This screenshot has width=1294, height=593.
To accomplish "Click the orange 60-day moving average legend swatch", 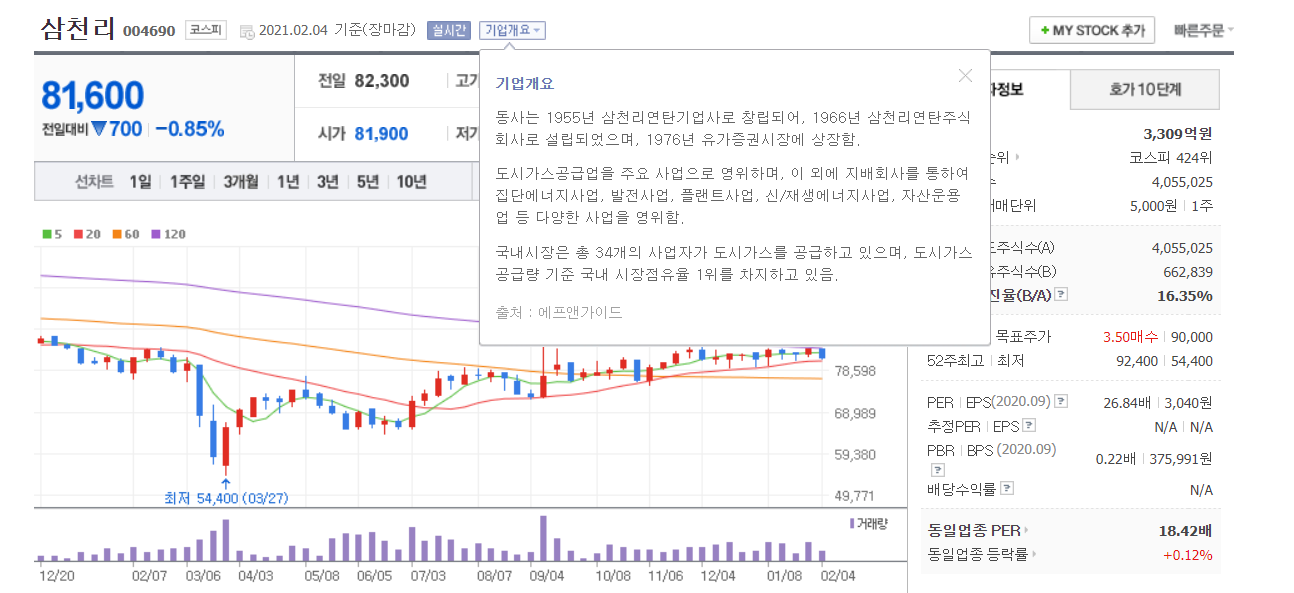I will [x=116, y=234].
